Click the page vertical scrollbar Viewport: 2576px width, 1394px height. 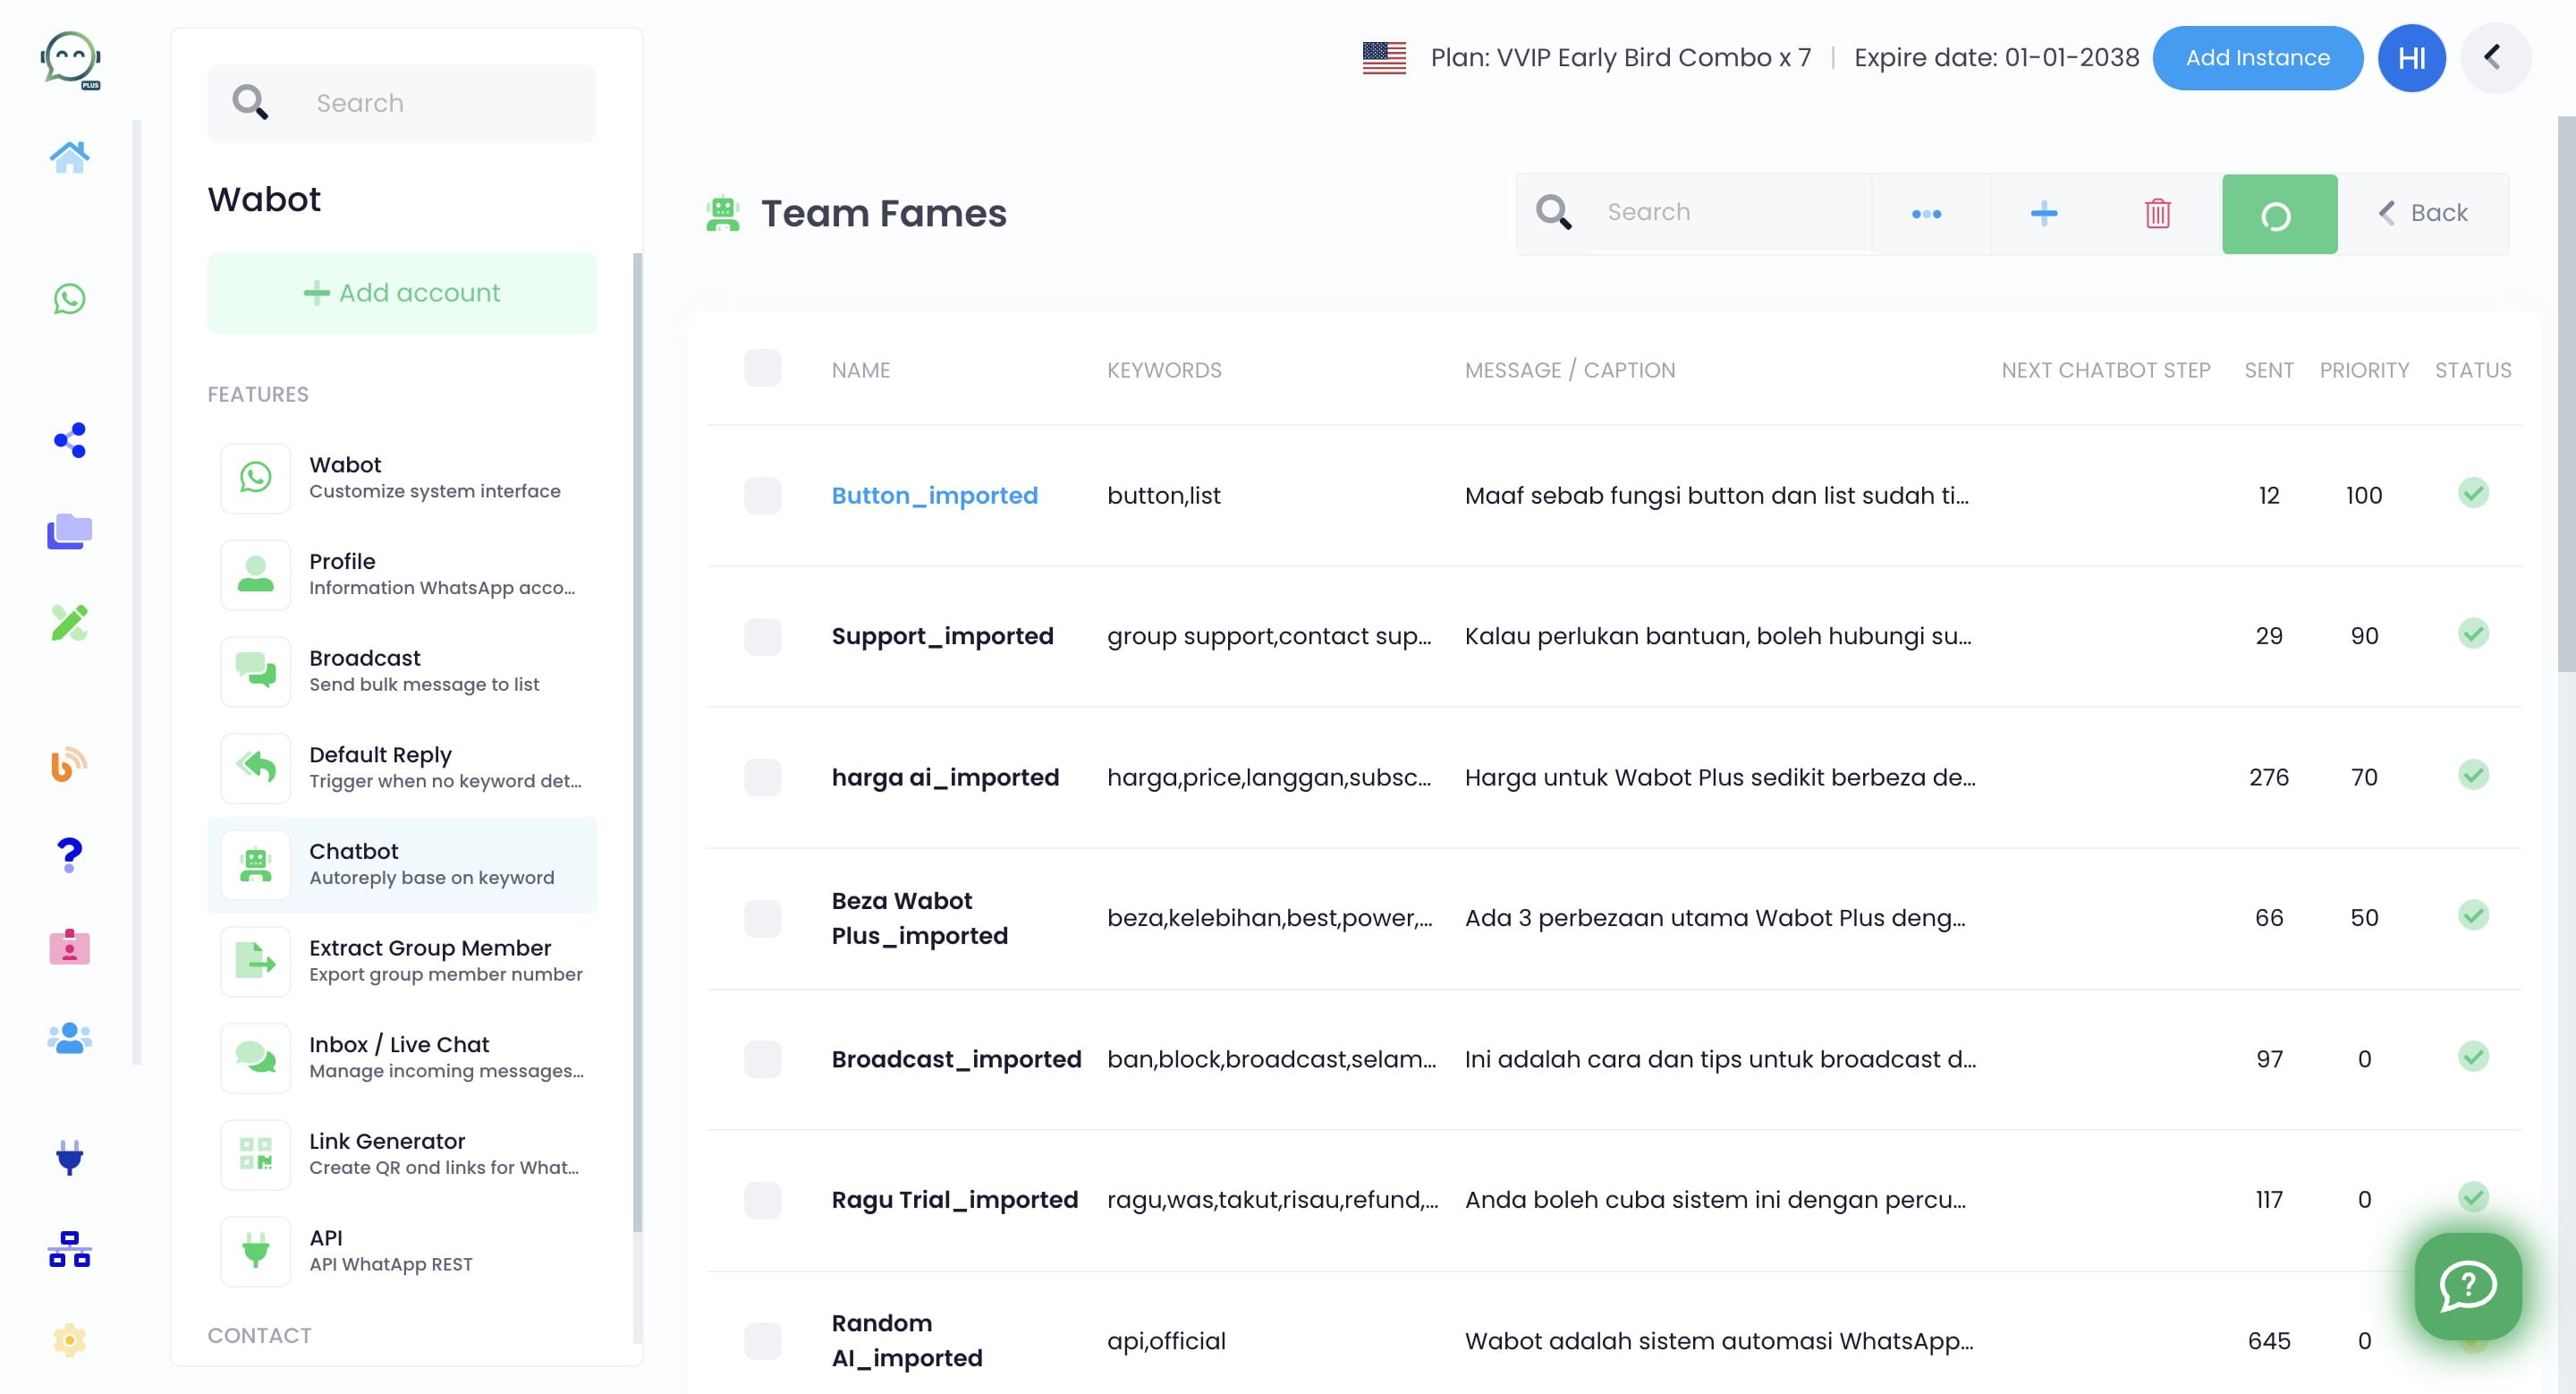tap(2566, 395)
